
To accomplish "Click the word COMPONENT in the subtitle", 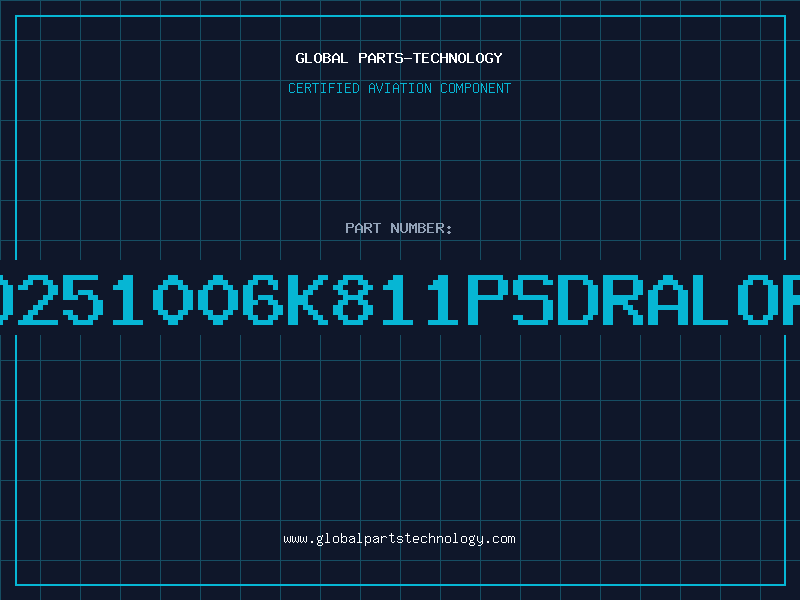I will point(475,88).
